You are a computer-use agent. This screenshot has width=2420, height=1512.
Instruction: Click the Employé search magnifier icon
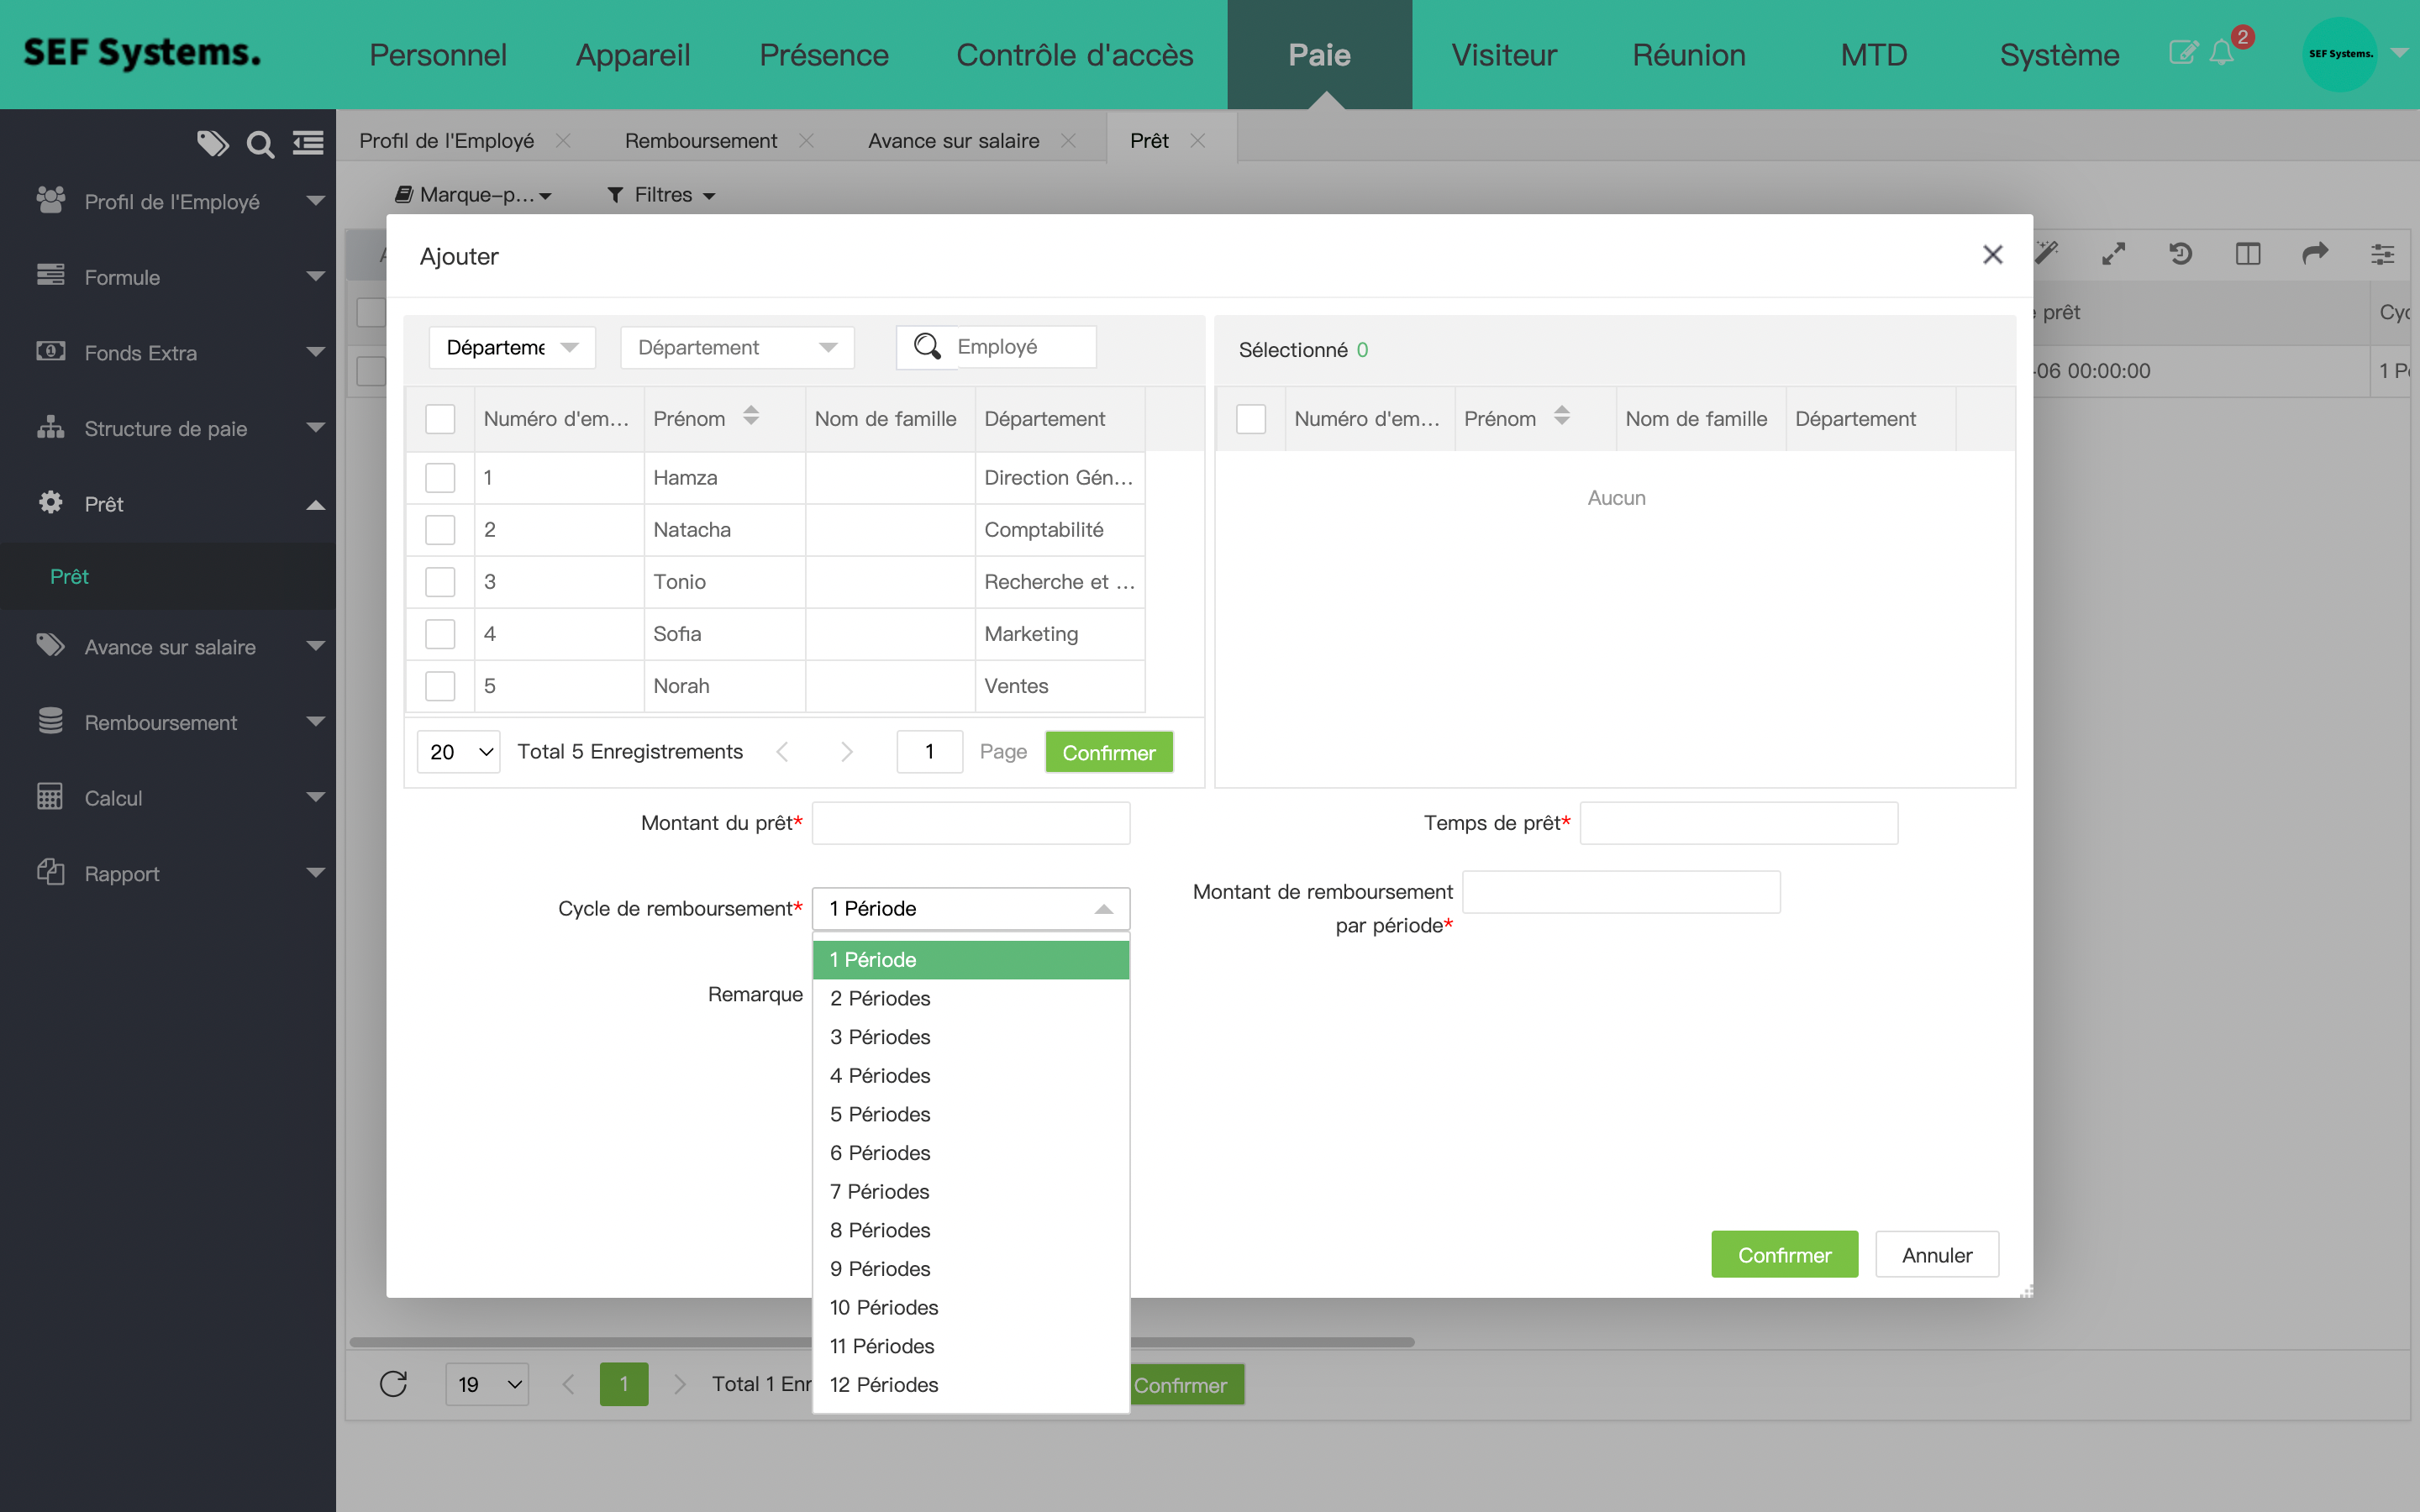(x=927, y=347)
